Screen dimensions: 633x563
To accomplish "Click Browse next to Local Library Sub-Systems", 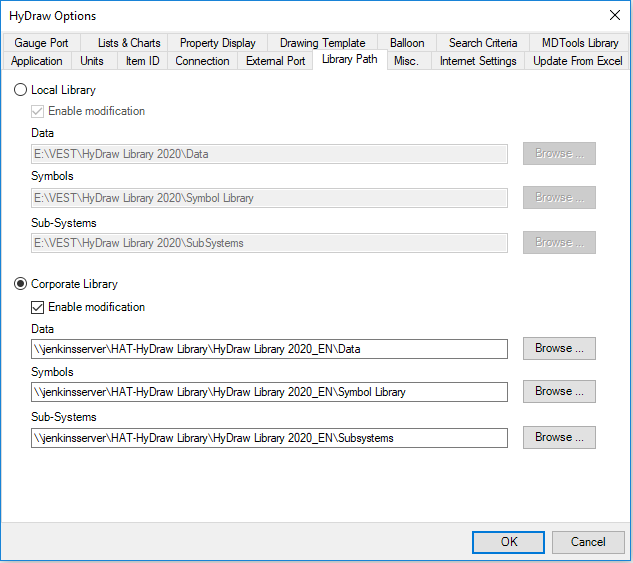I will click(x=559, y=242).
